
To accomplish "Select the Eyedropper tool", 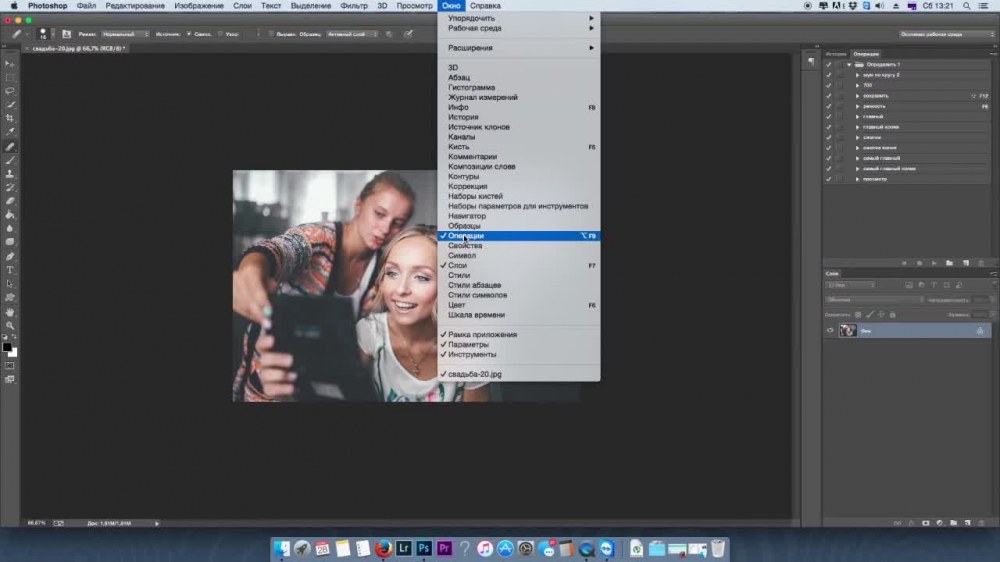I will [11, 132].
